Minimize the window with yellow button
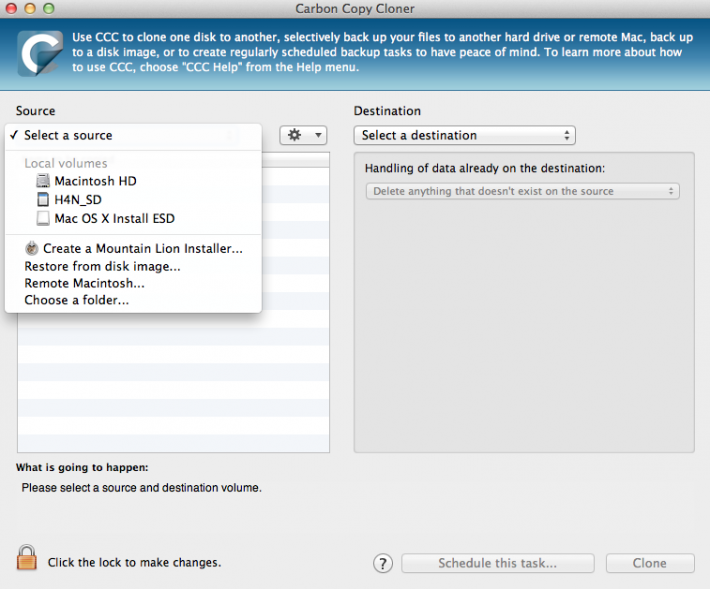The height and width of the screenshot is (589, 710). 30,8
